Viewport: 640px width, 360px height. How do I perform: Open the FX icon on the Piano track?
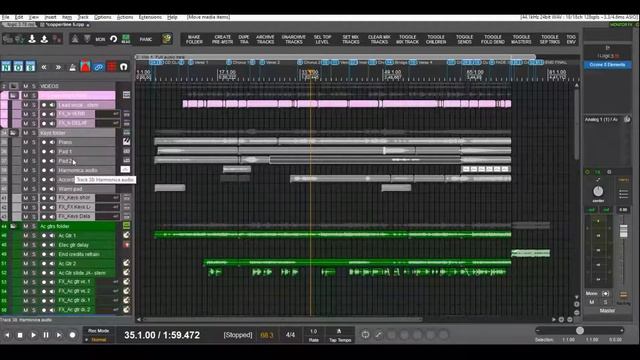pyautogui.click(x=127, y=142)
